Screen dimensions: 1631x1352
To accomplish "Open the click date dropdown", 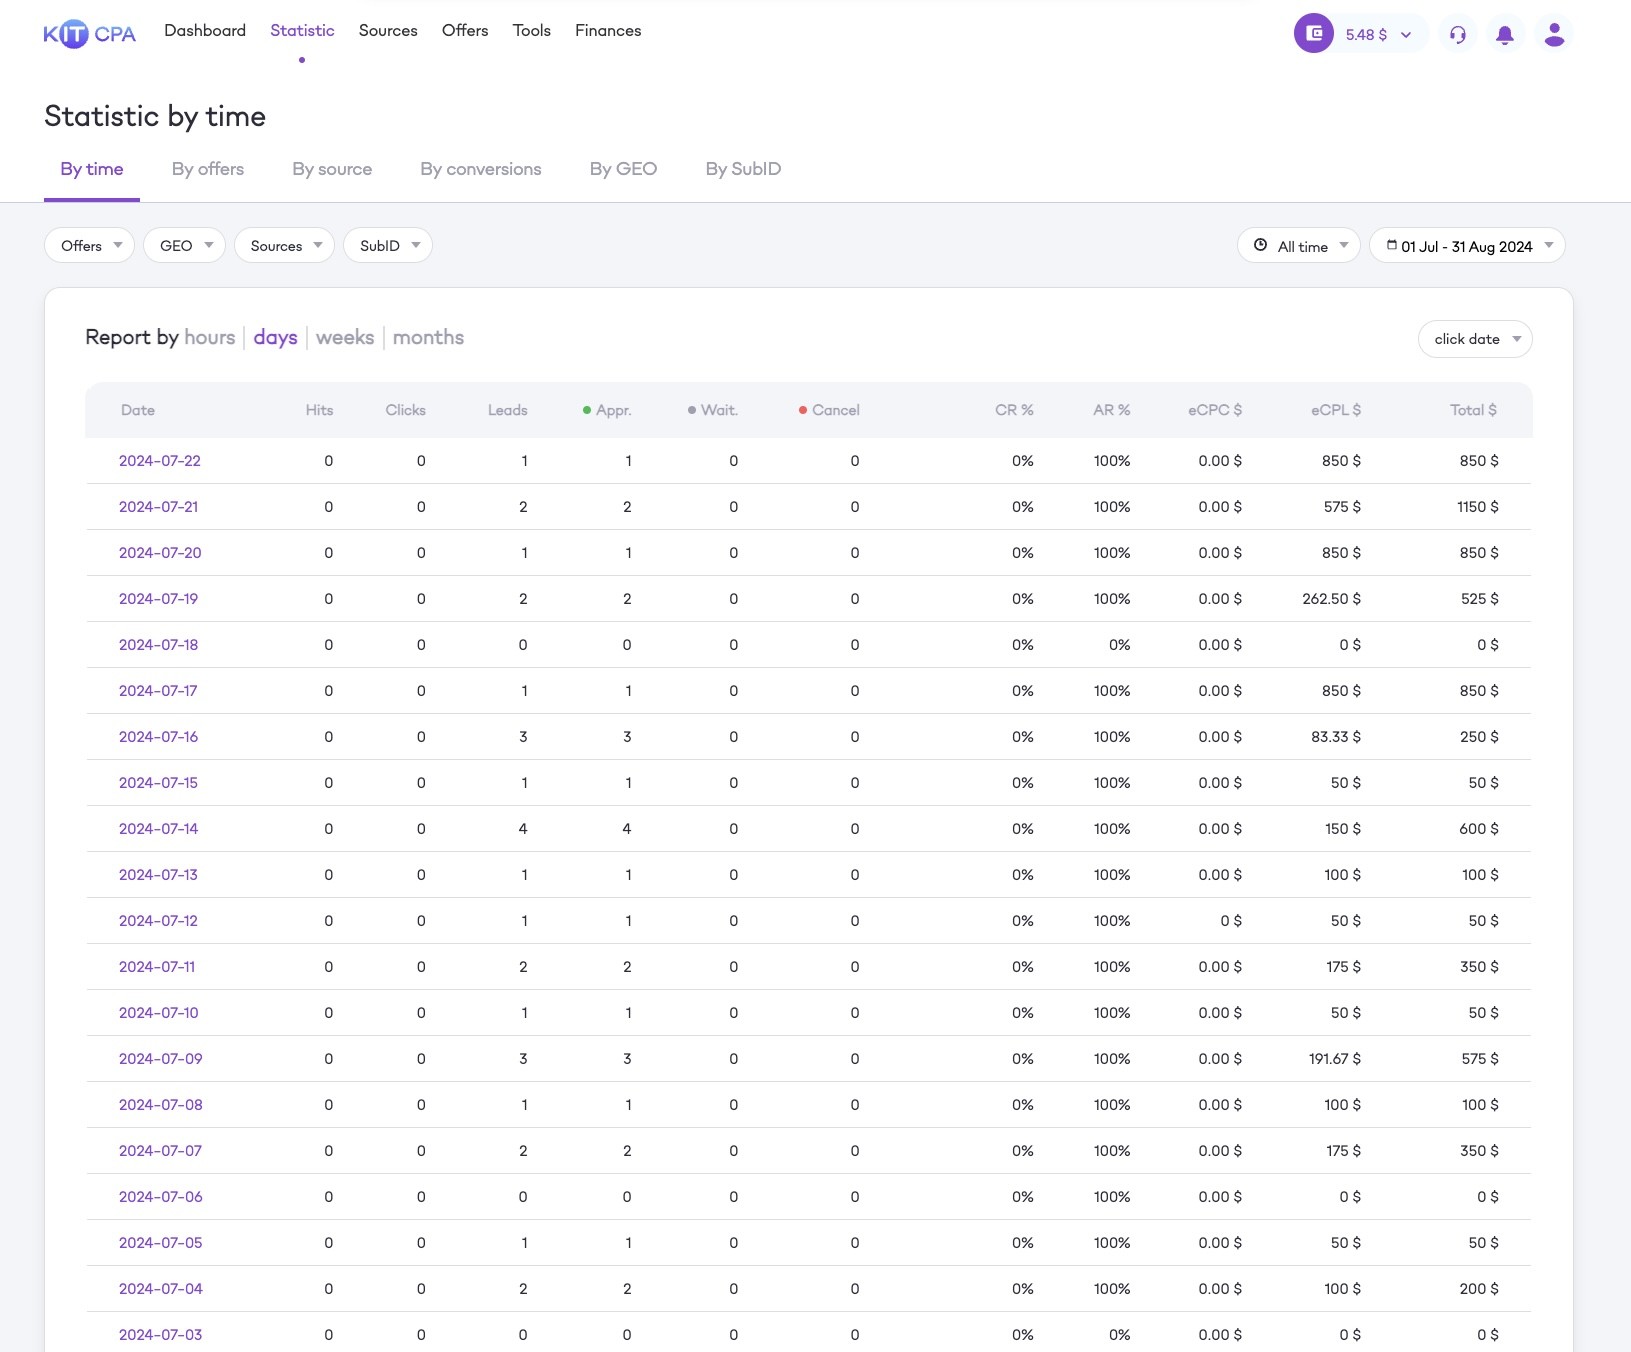I will (x=1475, y=339).
